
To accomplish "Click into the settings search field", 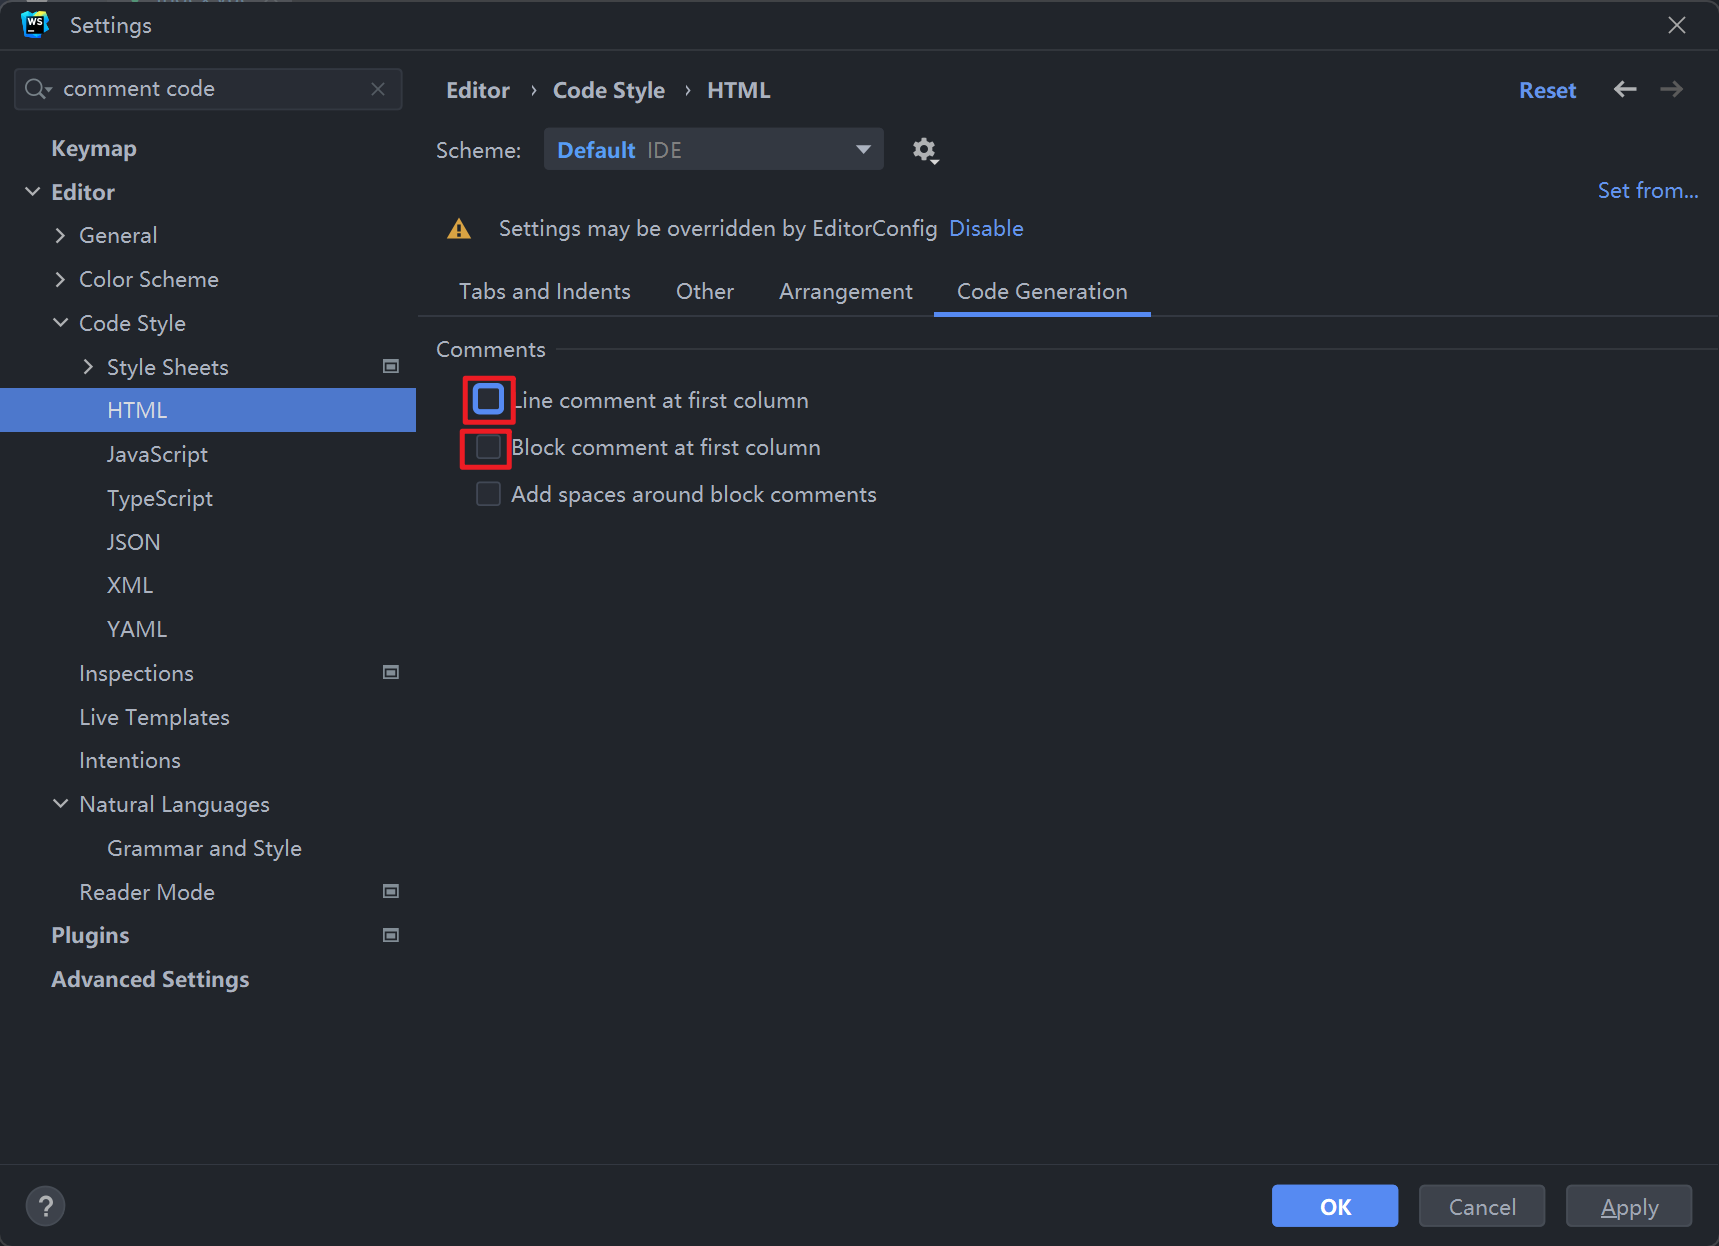I will tap(210, 89).
